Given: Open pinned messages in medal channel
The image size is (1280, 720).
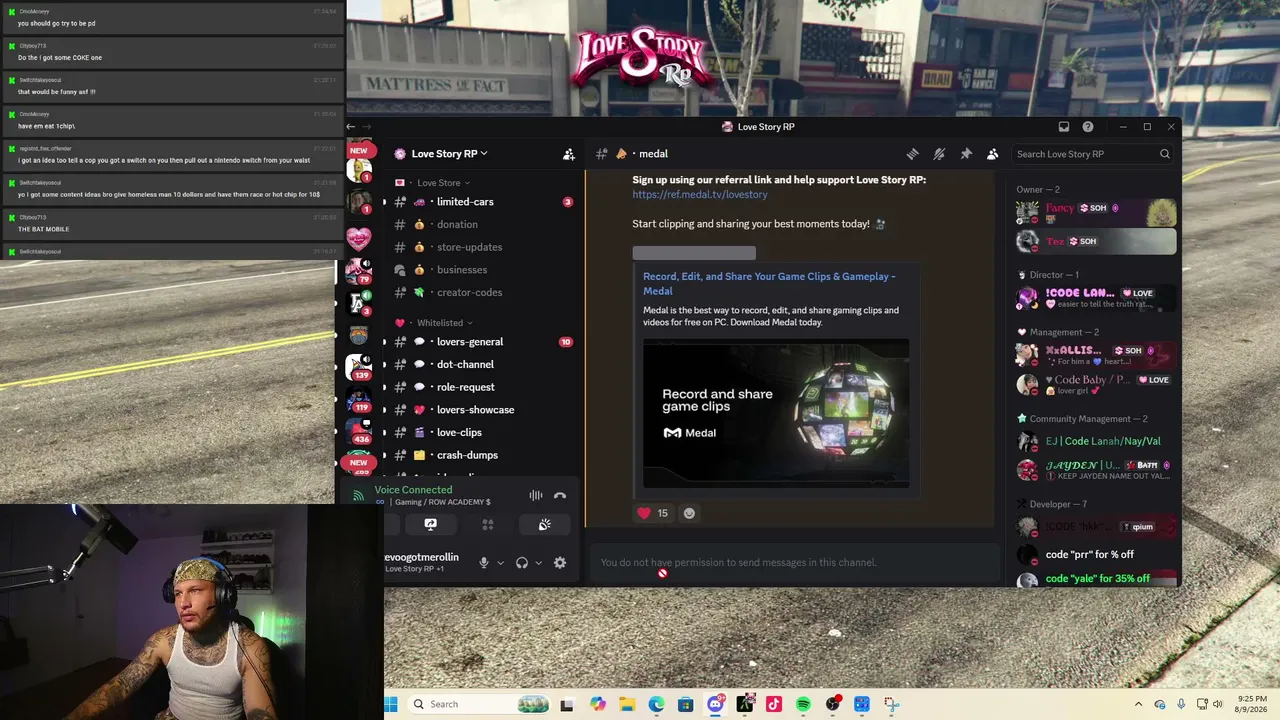Looking at the screenshot, I should click(x=966, y=154).
